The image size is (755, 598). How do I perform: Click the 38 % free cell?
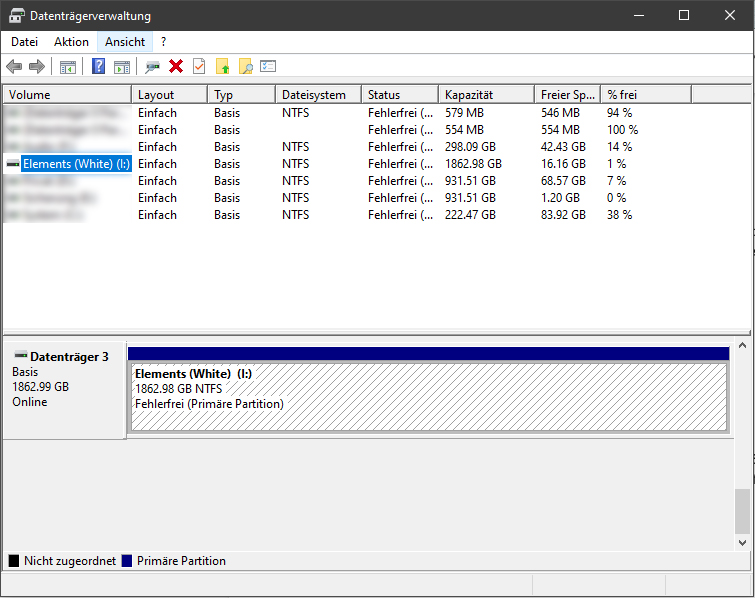tap(619, 215)
